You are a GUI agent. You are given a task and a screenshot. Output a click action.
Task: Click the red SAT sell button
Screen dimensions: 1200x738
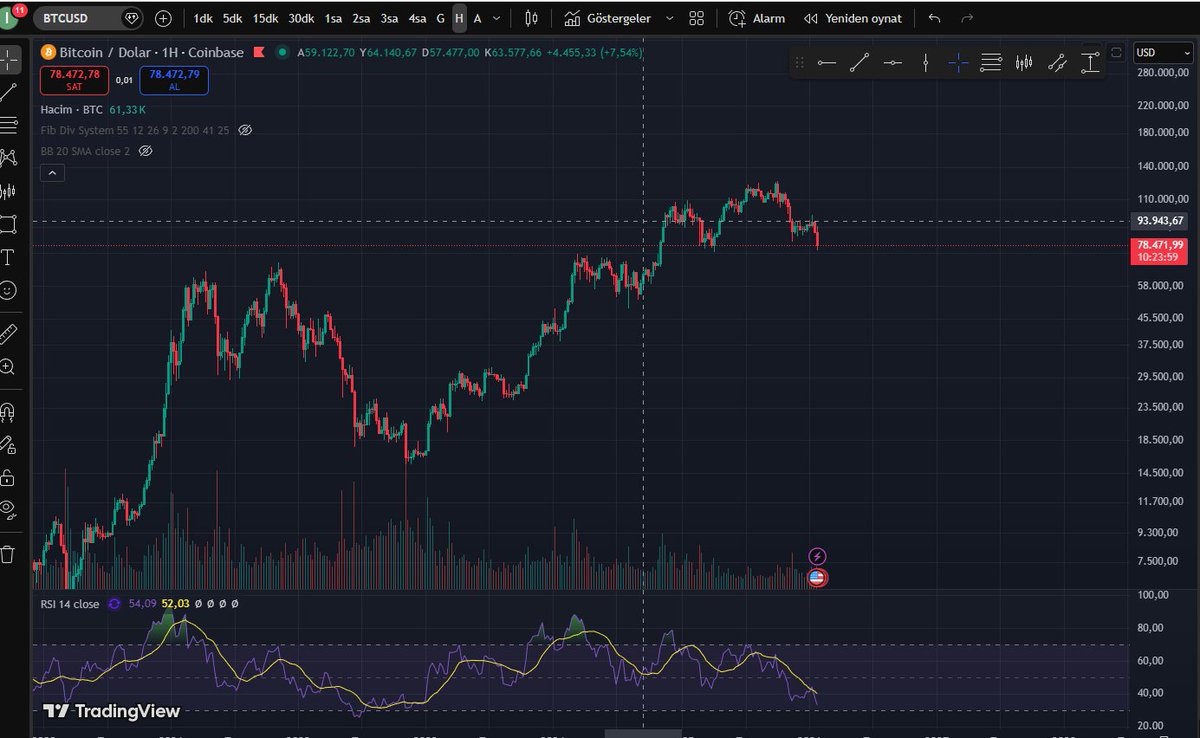coord(74,80)
